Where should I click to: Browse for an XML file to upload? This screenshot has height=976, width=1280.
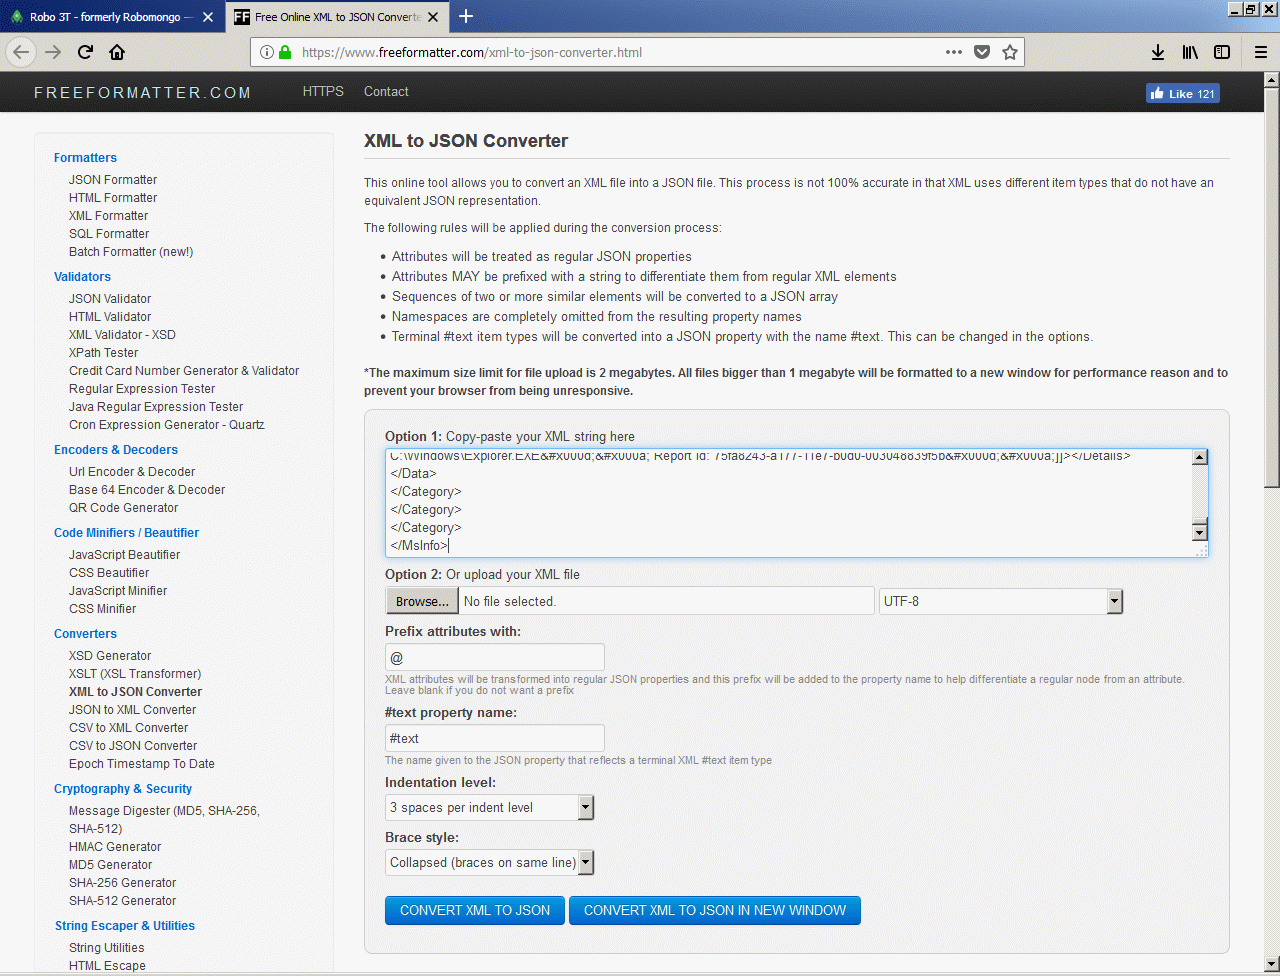tap(422, 601)
